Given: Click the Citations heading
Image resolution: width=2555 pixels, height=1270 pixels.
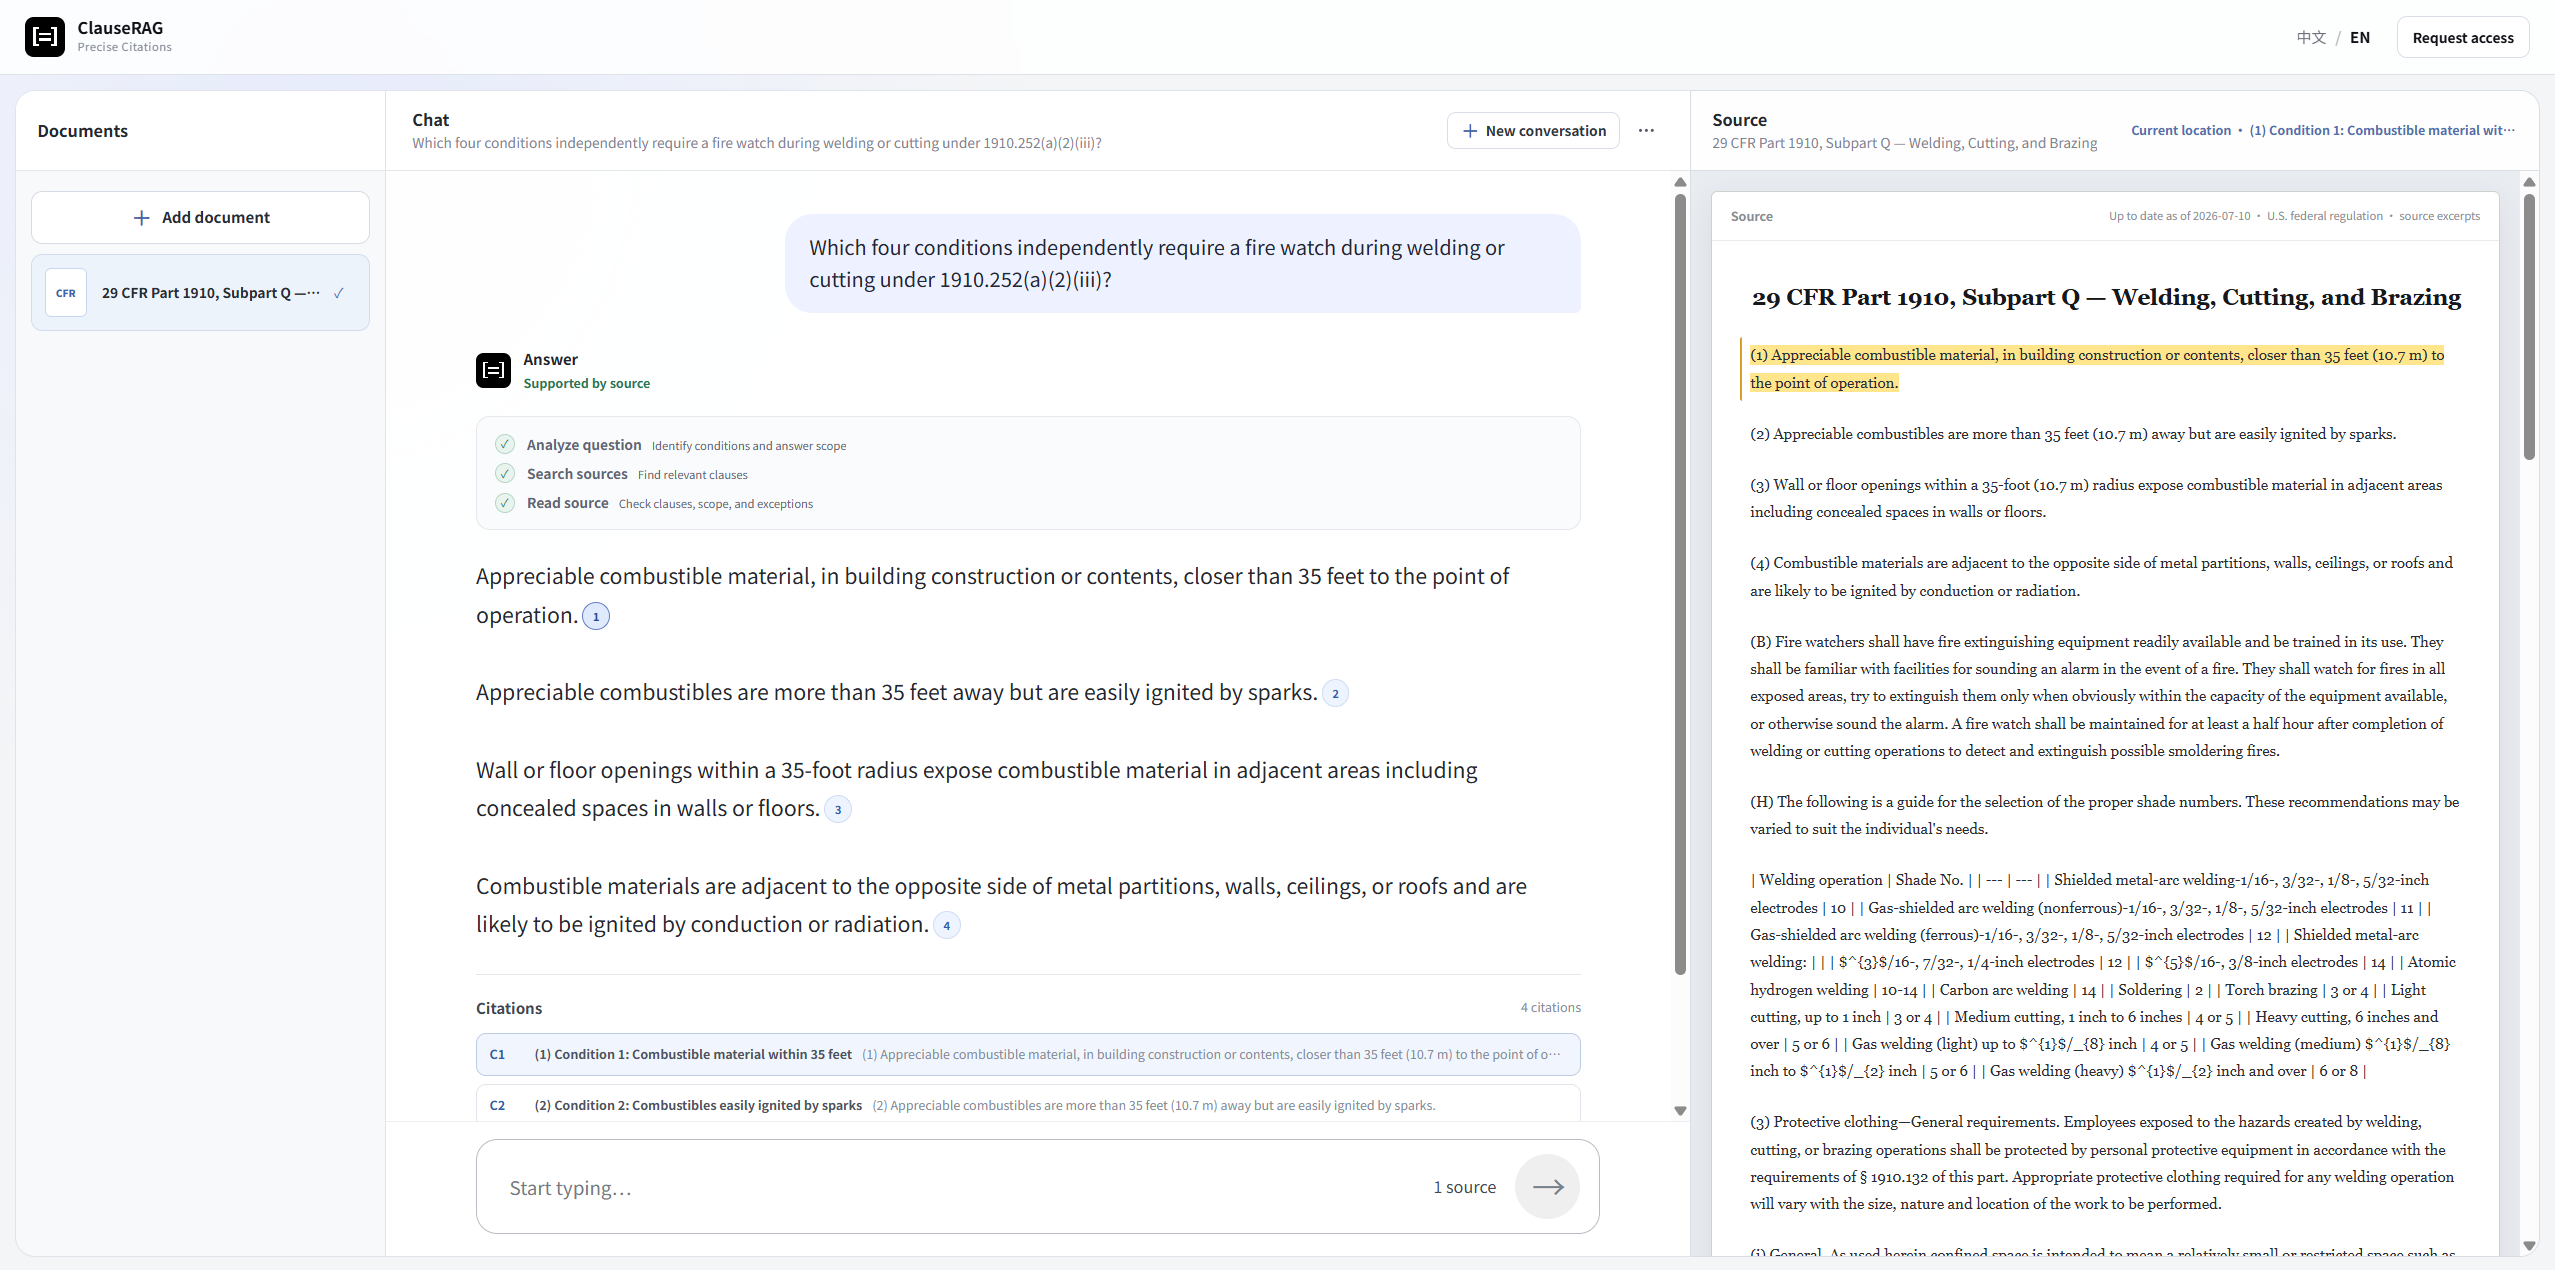Looking at the screenshot, I should coord(508,1008).
